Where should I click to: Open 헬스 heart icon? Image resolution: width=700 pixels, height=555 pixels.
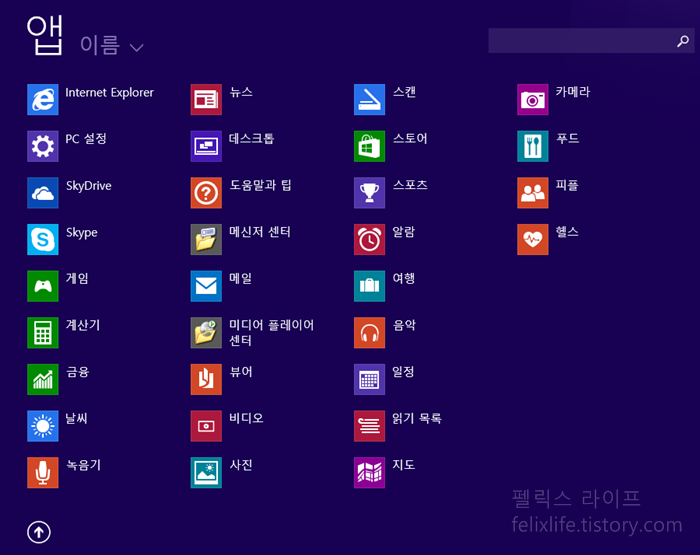click(x=533, y=239)
